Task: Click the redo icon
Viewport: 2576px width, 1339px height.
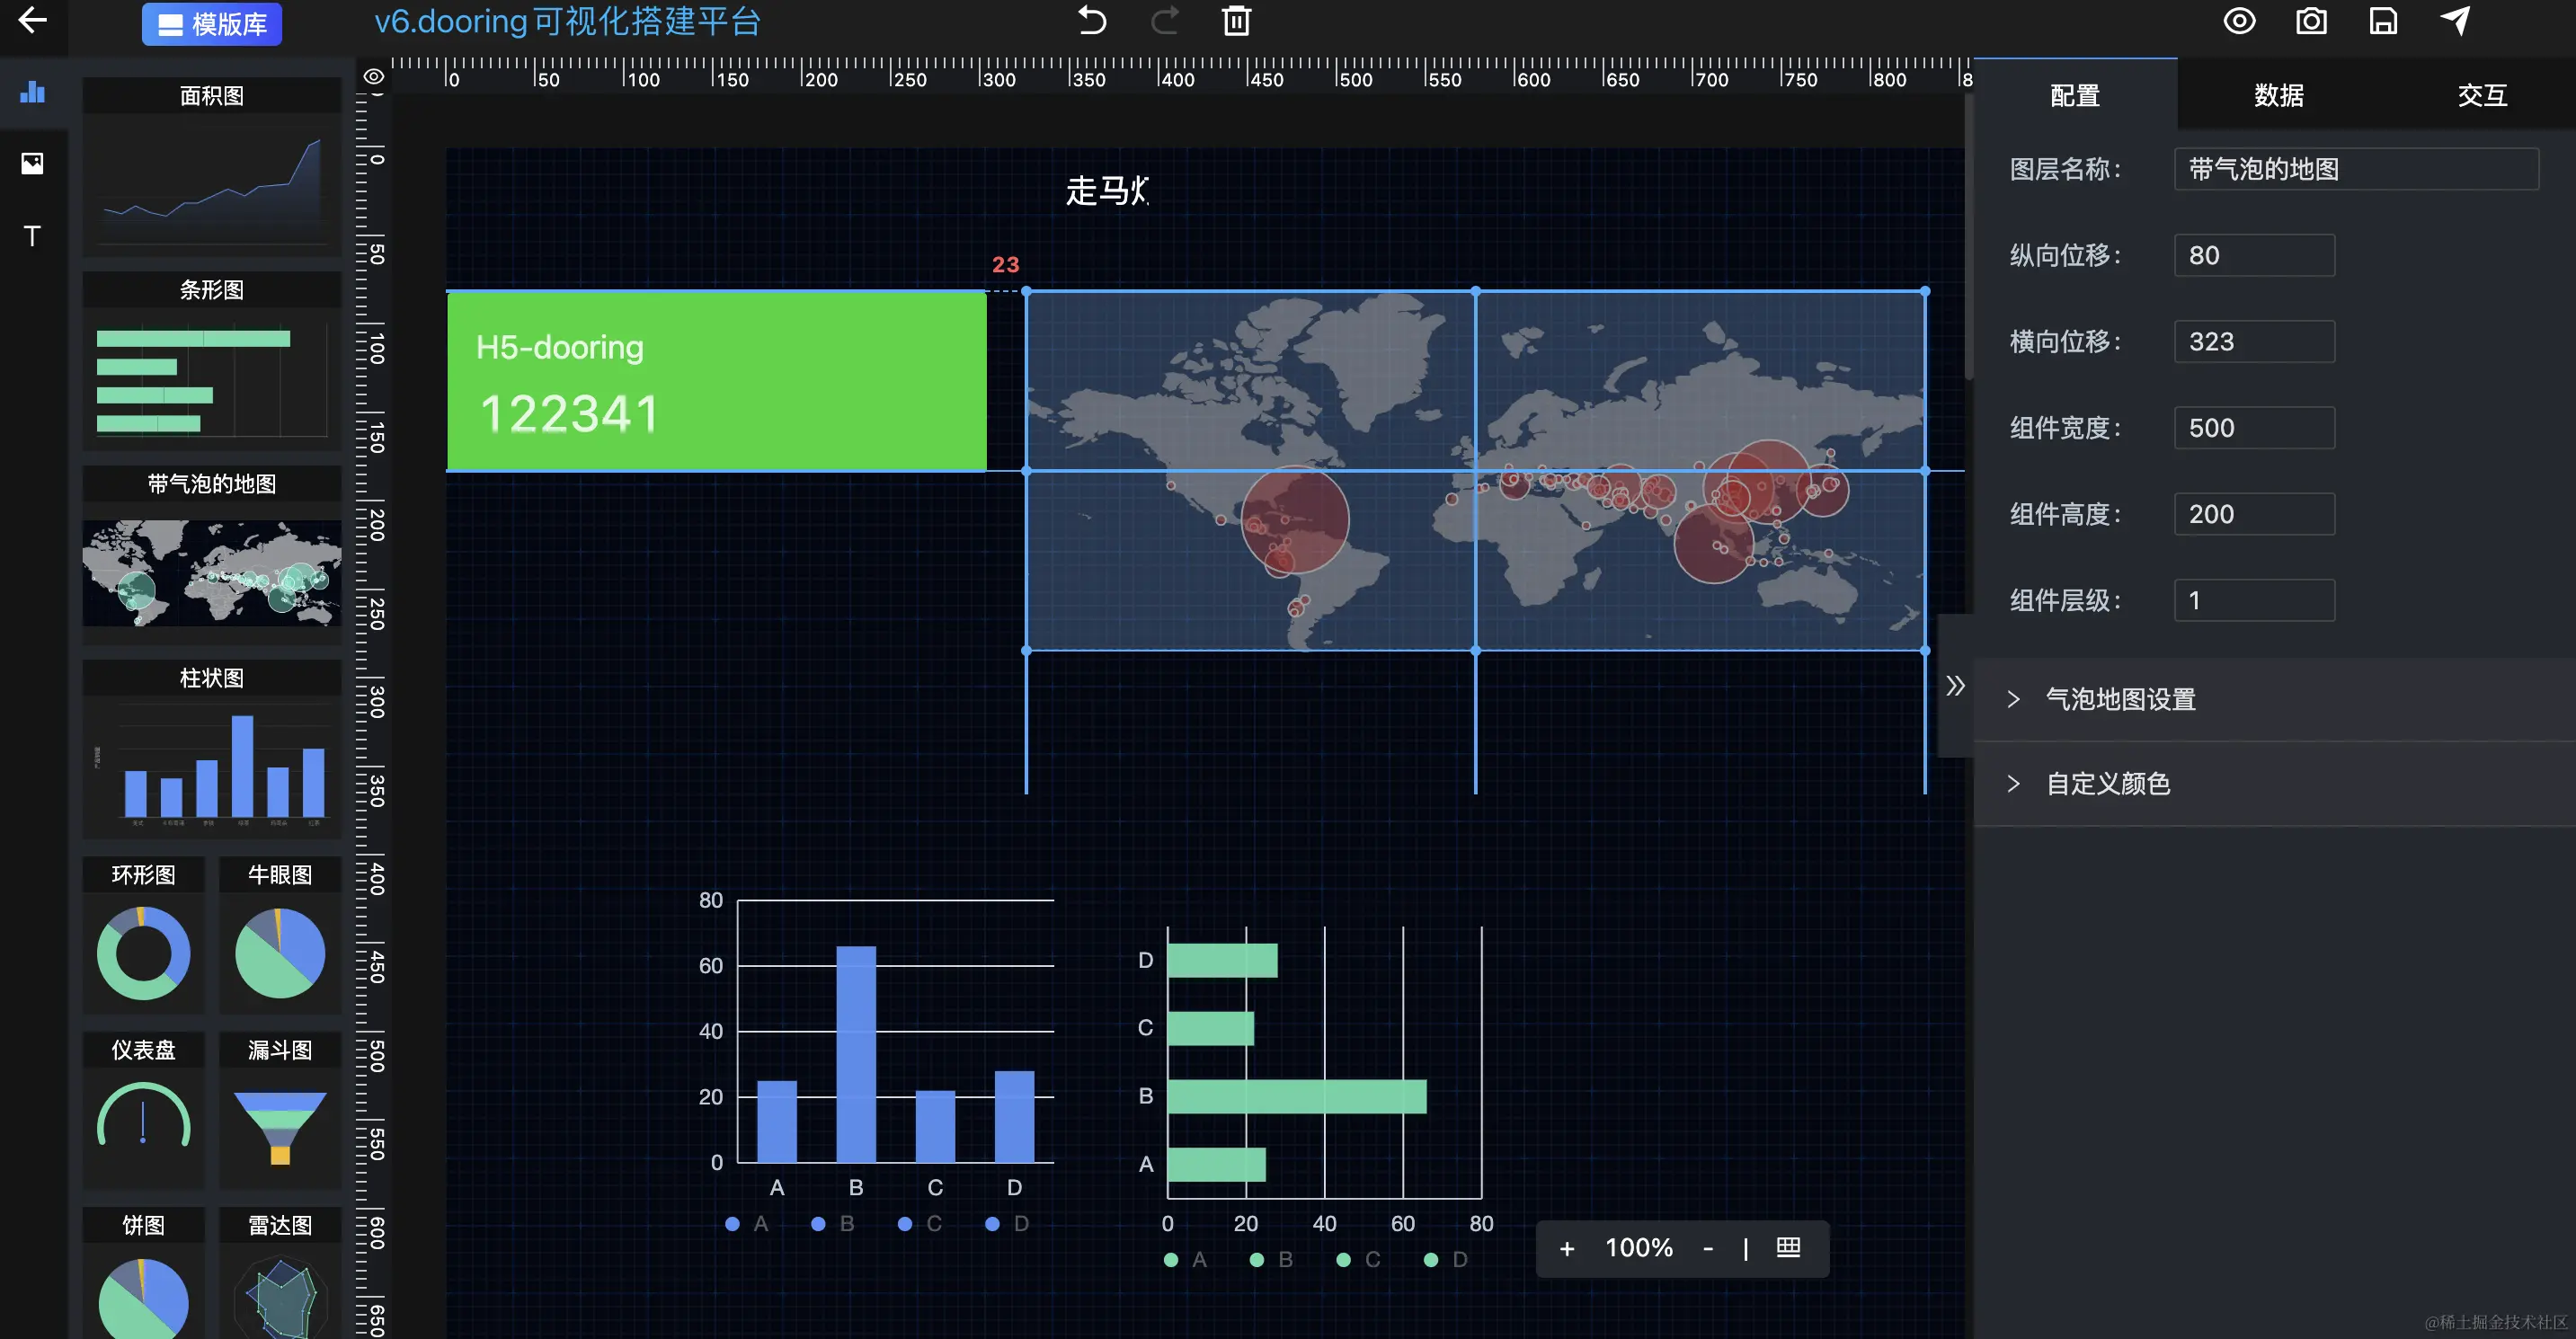Action: [1165, 20]
